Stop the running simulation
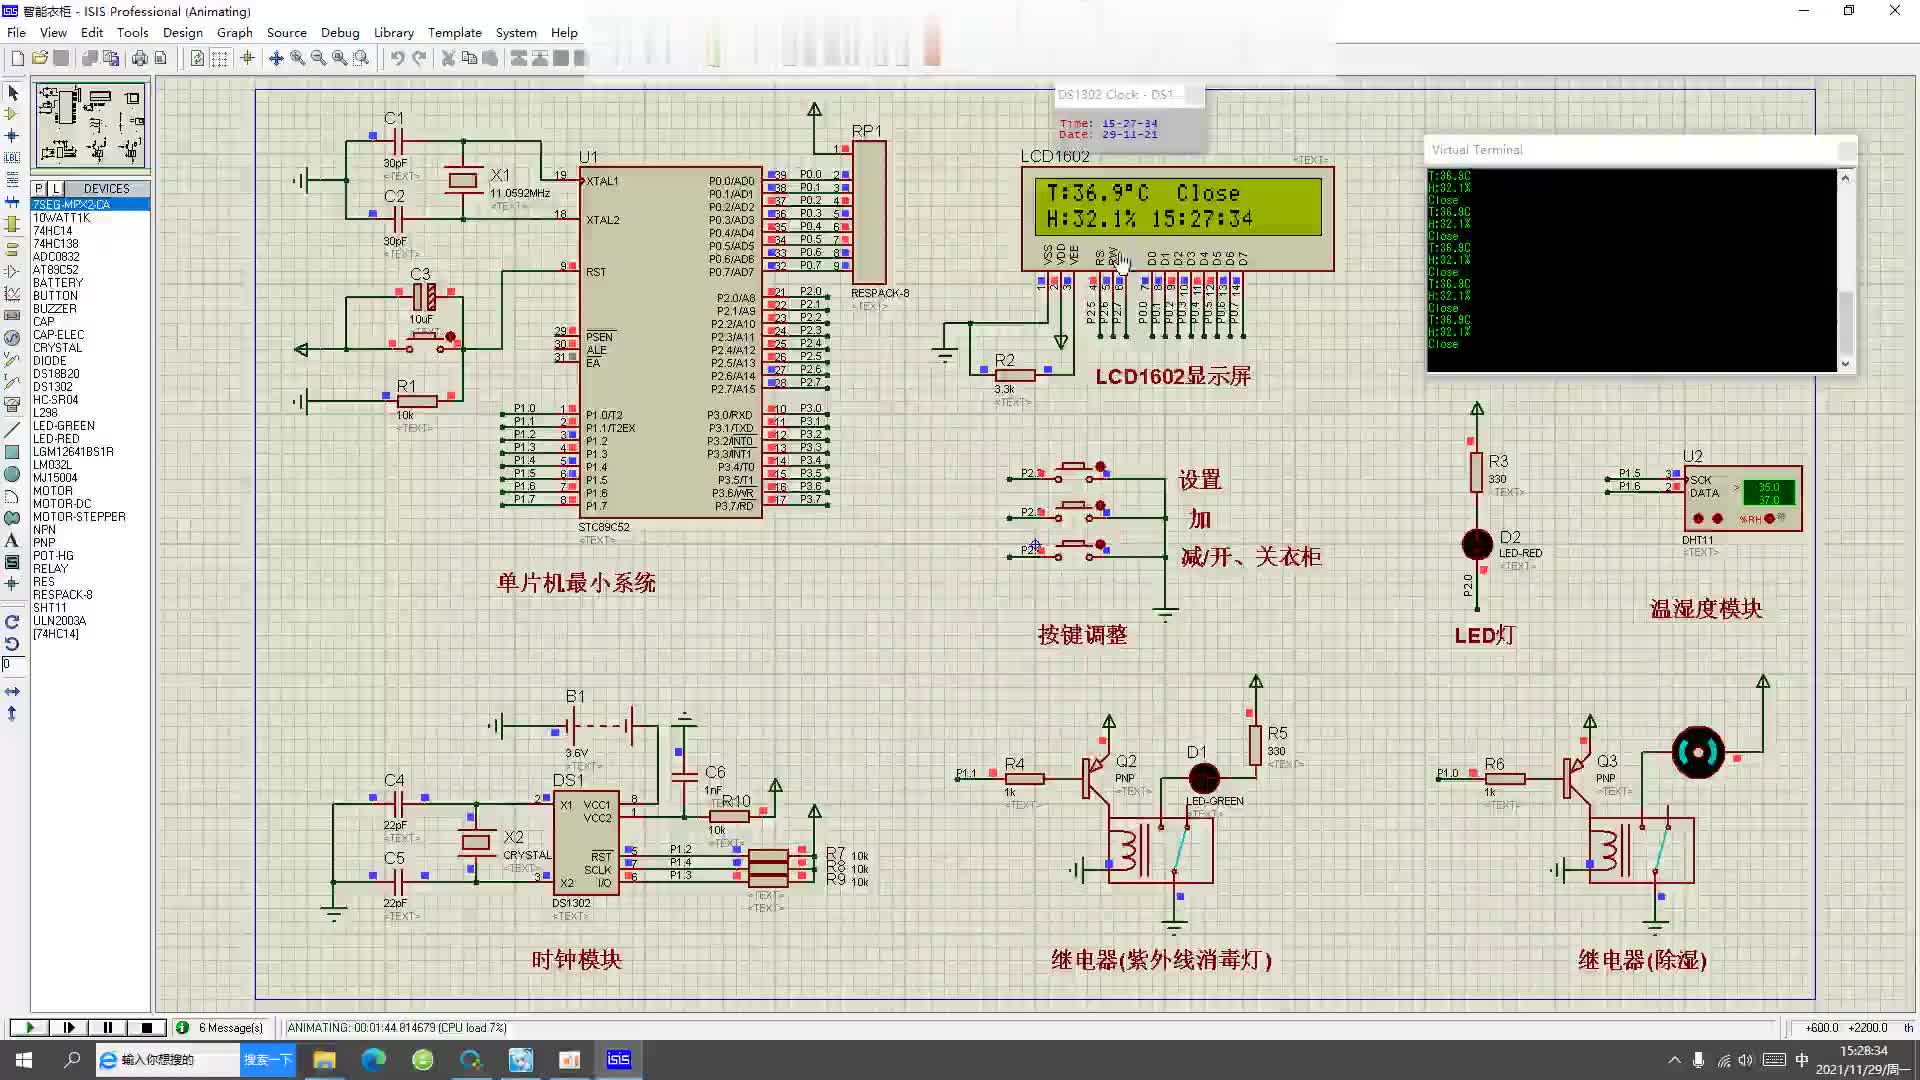 (147, 1027)
